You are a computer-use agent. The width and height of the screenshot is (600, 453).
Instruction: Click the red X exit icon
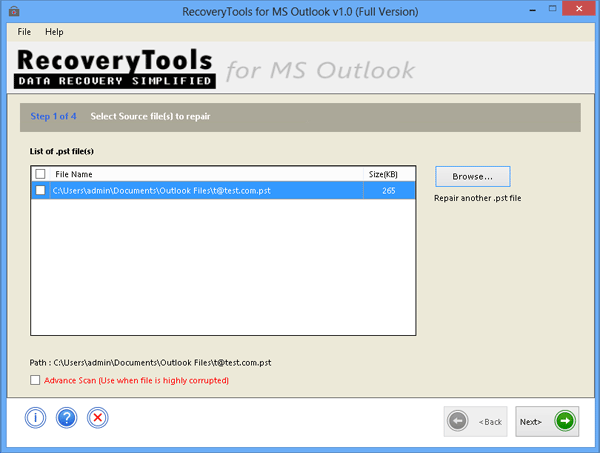pos(98,417)
